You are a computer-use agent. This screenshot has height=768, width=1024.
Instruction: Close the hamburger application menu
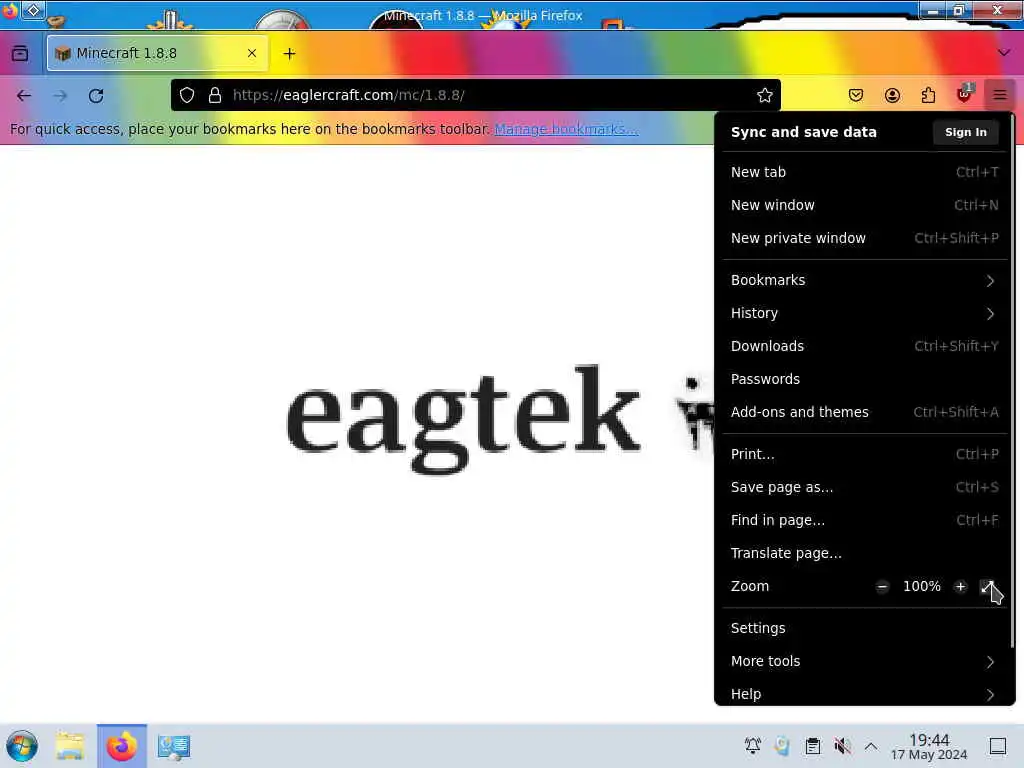[1000, 95]
